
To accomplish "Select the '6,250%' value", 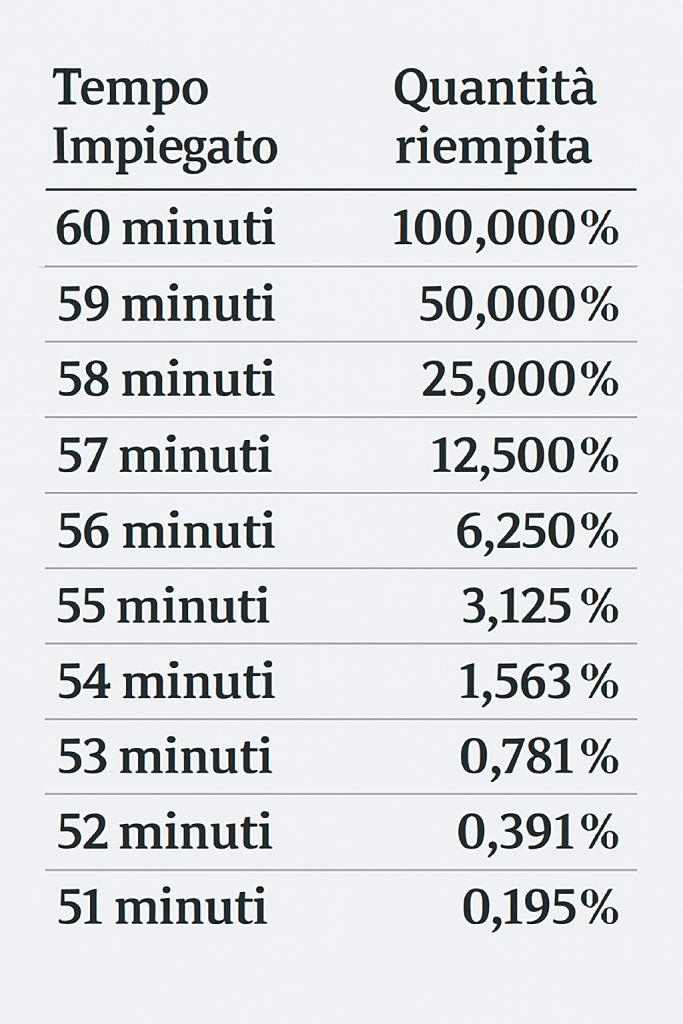I will coord(537,532).
